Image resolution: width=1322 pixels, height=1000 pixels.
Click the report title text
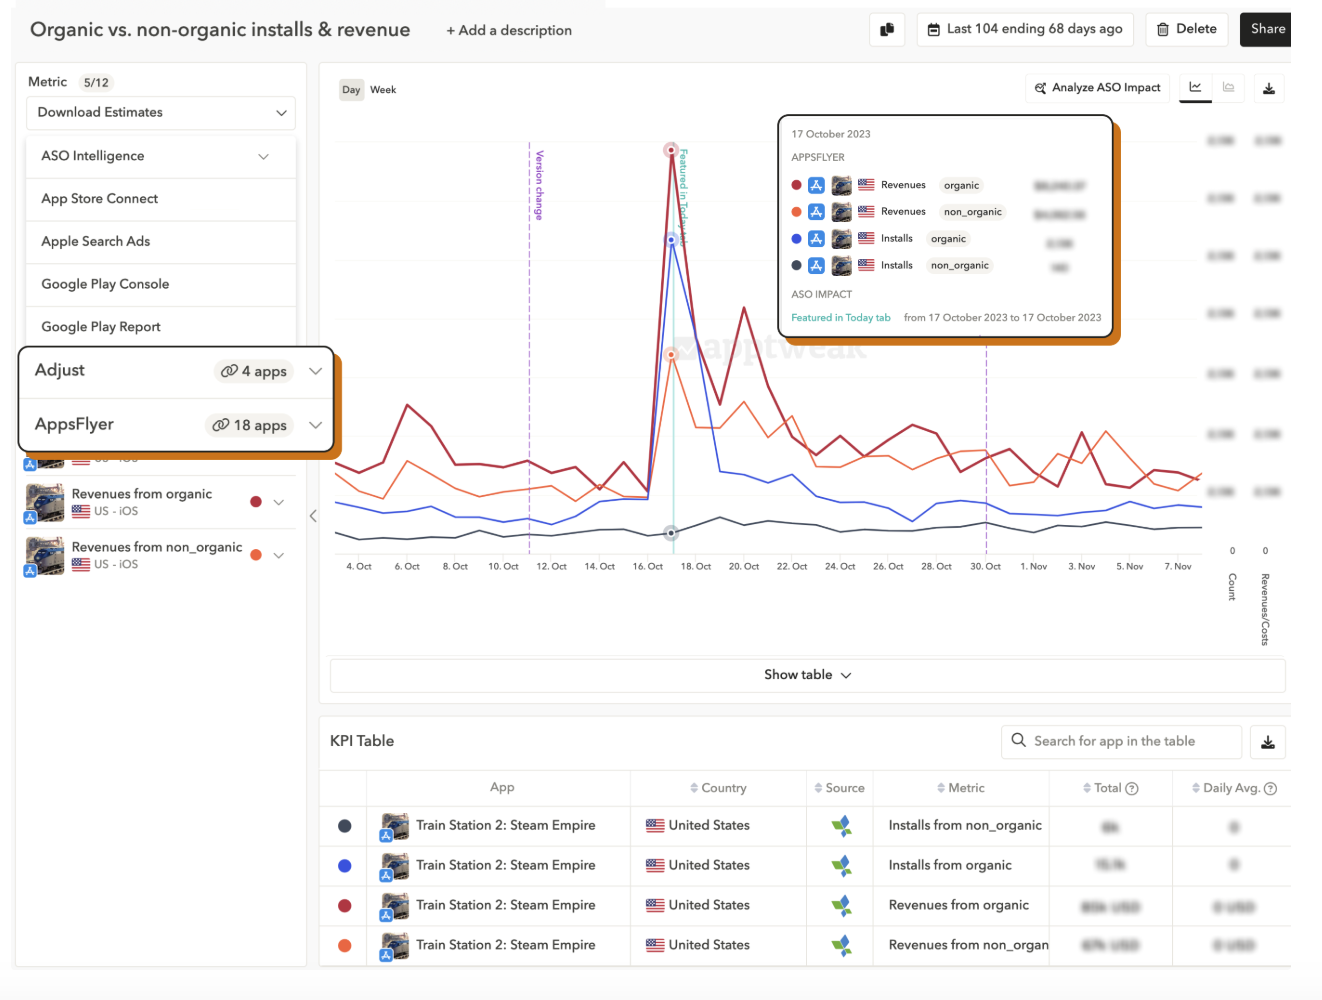pos(220,30)
